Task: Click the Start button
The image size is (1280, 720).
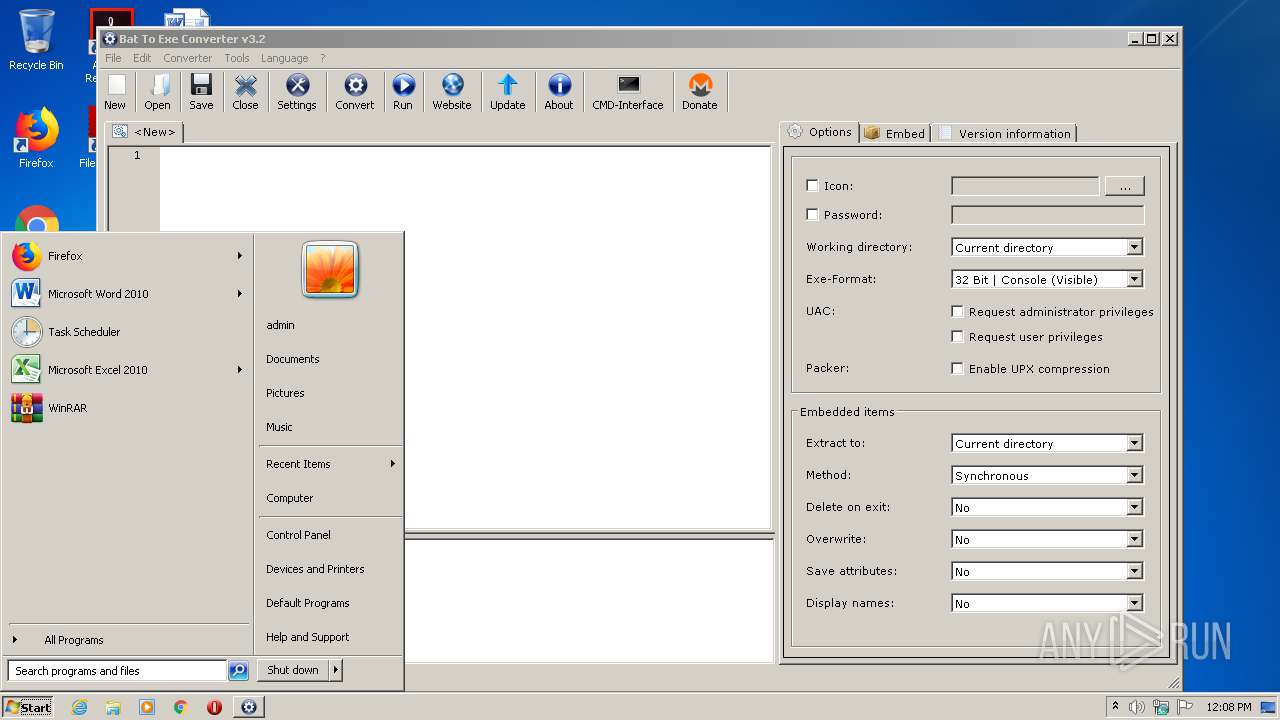Action: tap(28, 707)
